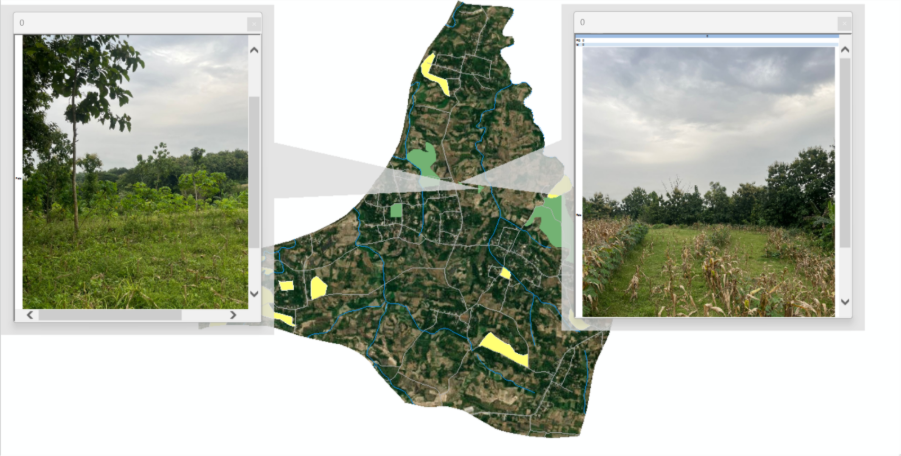This screenshot has height=456, width=901.
Task: Close the right cornfield popup window
Action: coord(844,22)
